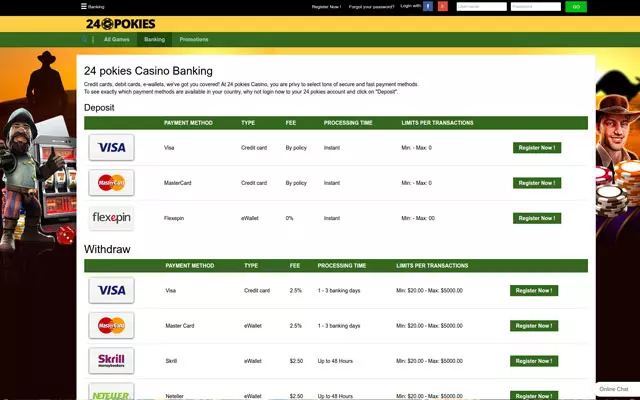
Task: Click '1 - 3 banking days' in the Visa withdraw row
Action: point(339,291)
